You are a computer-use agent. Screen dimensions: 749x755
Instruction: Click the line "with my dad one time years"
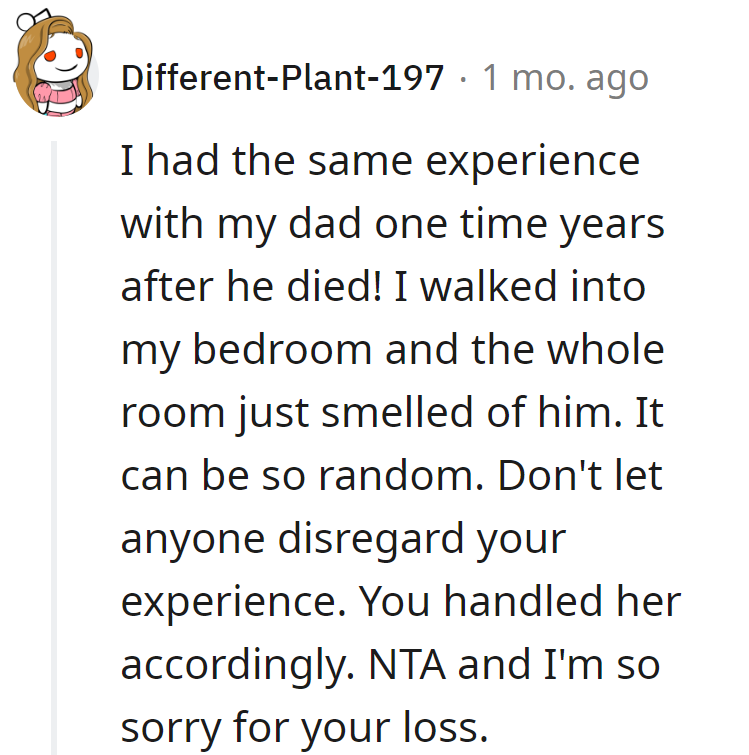coord(392,224)
